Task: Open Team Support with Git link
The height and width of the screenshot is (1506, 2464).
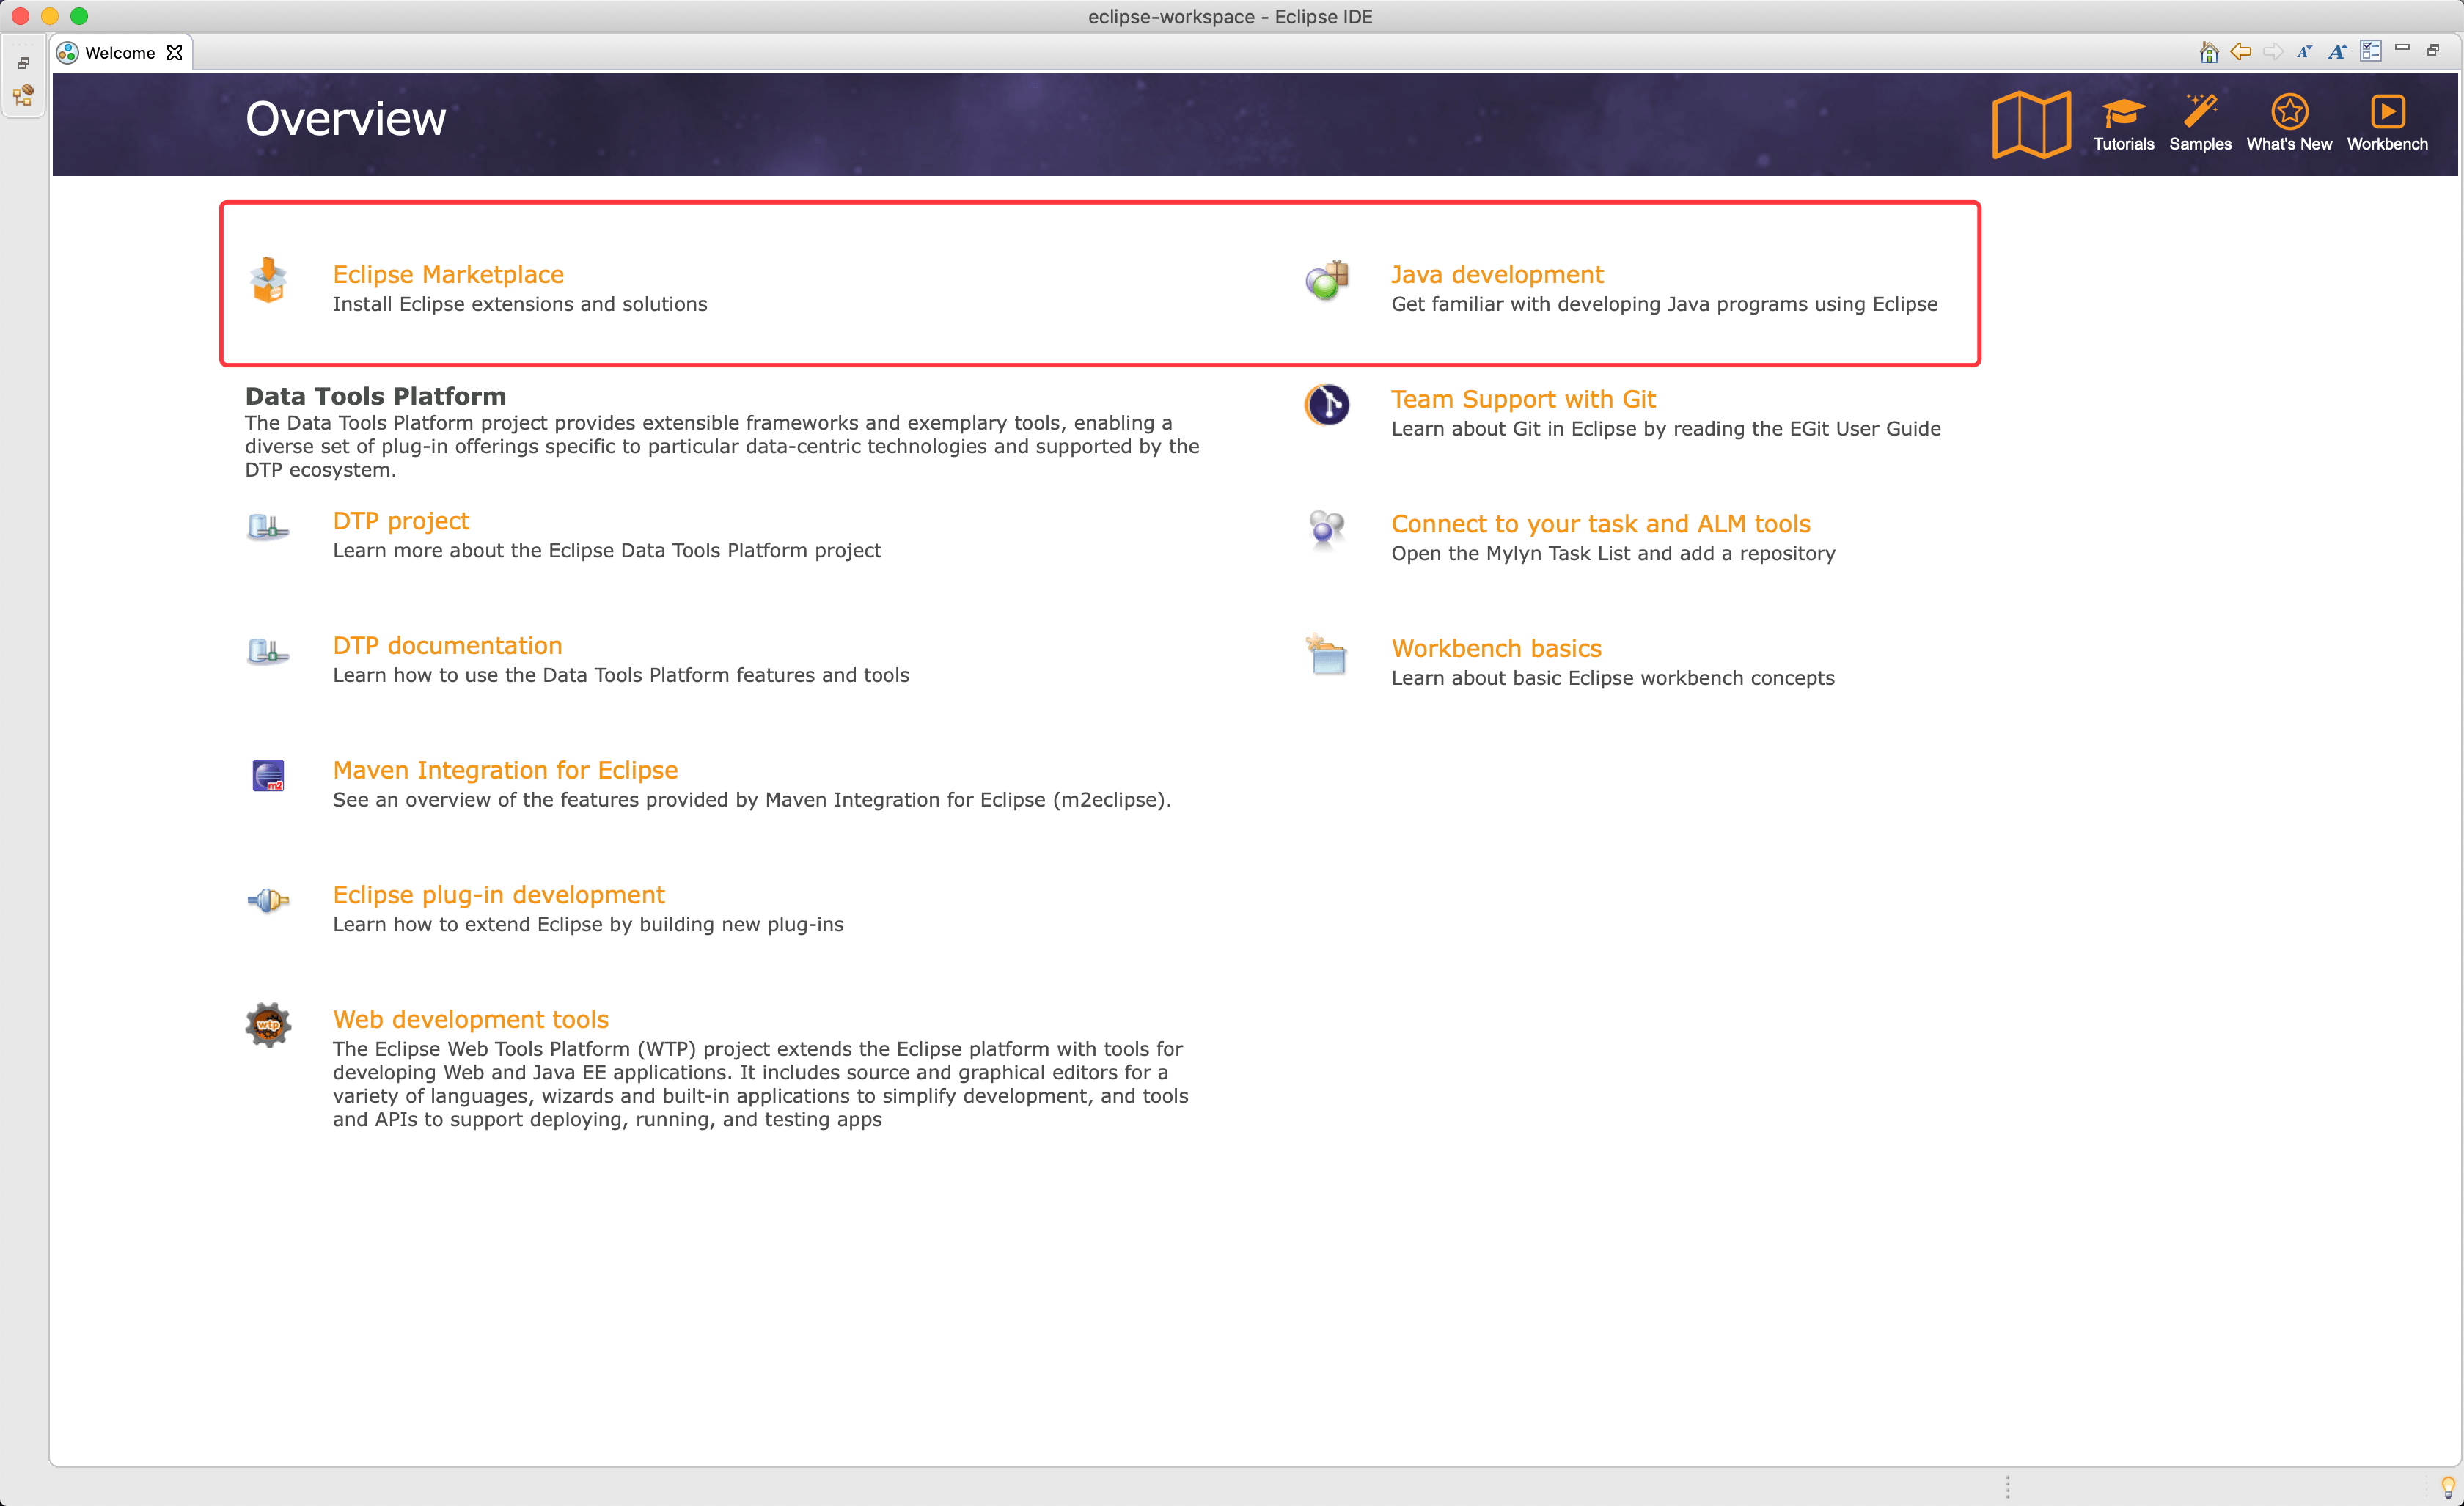Action: pyautogui.click(x=1523, y=399)
